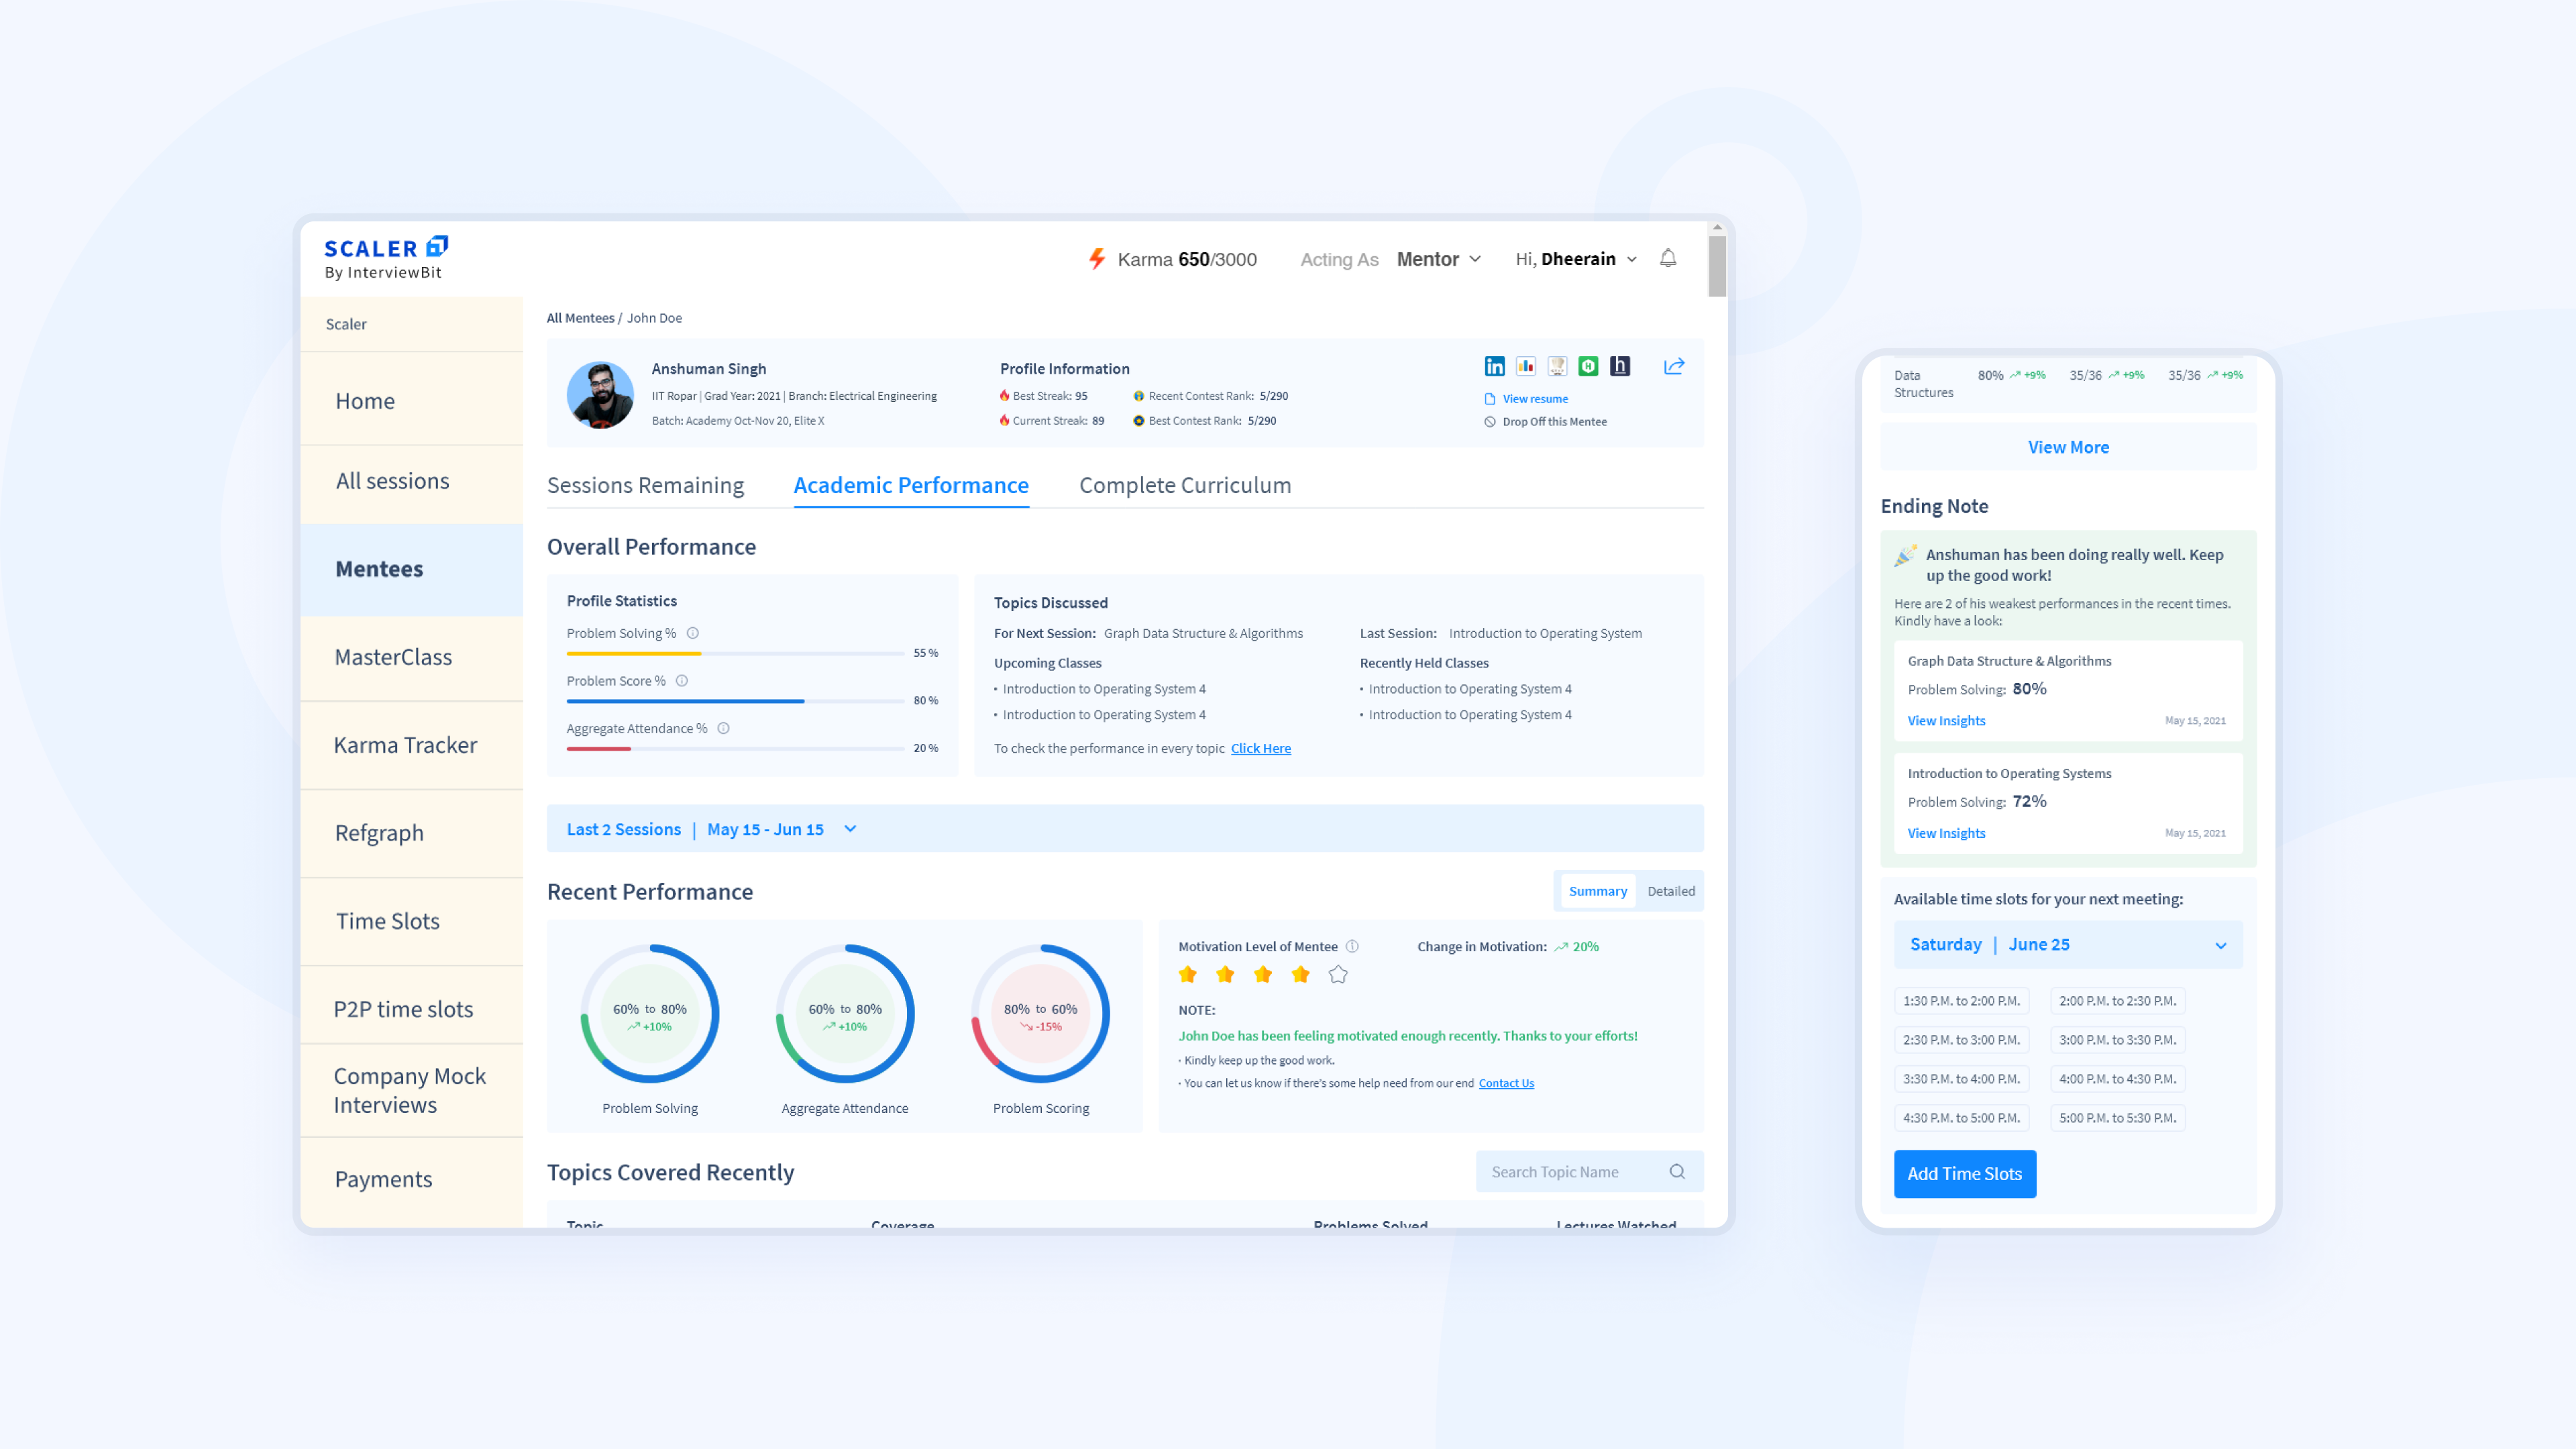Screen dimensions: 2576x1449
Task: Click the Add Time Slots button
Action: click(x=1964, y=1174)
